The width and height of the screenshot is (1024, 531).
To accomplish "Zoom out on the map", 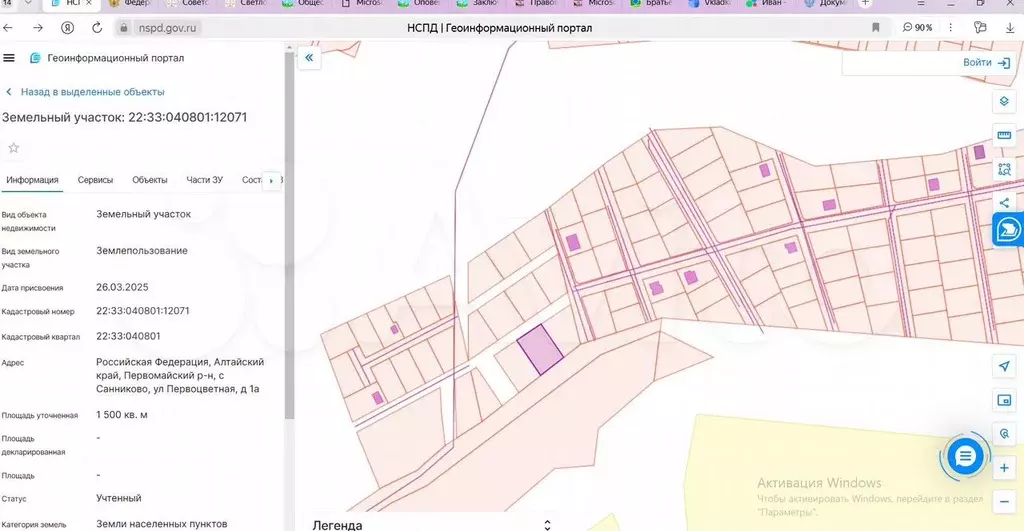I will (x=1004, y=502).
